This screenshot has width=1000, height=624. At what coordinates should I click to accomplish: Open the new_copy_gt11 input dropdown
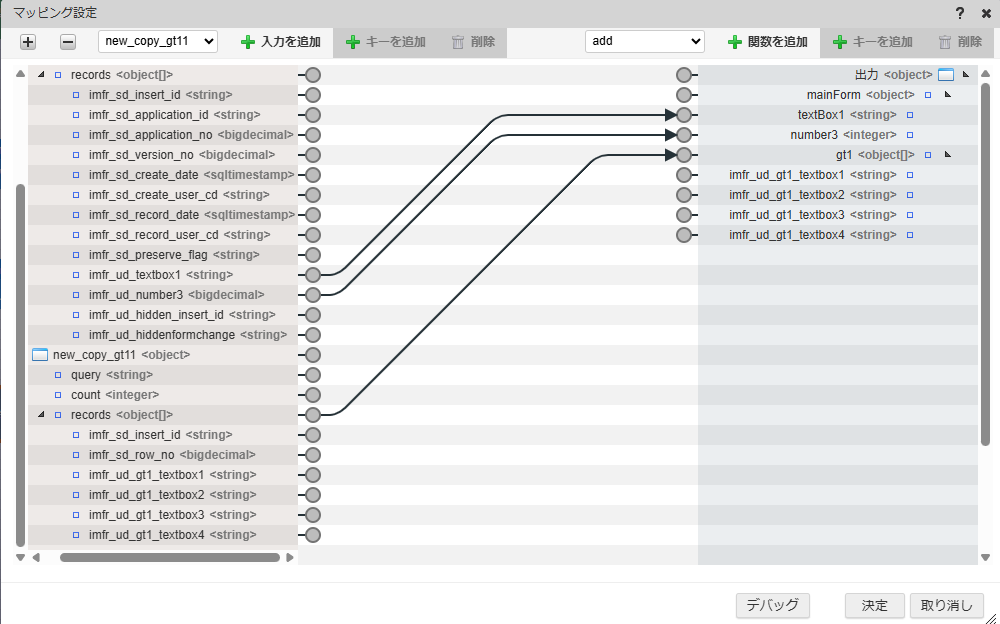[158, 41]
